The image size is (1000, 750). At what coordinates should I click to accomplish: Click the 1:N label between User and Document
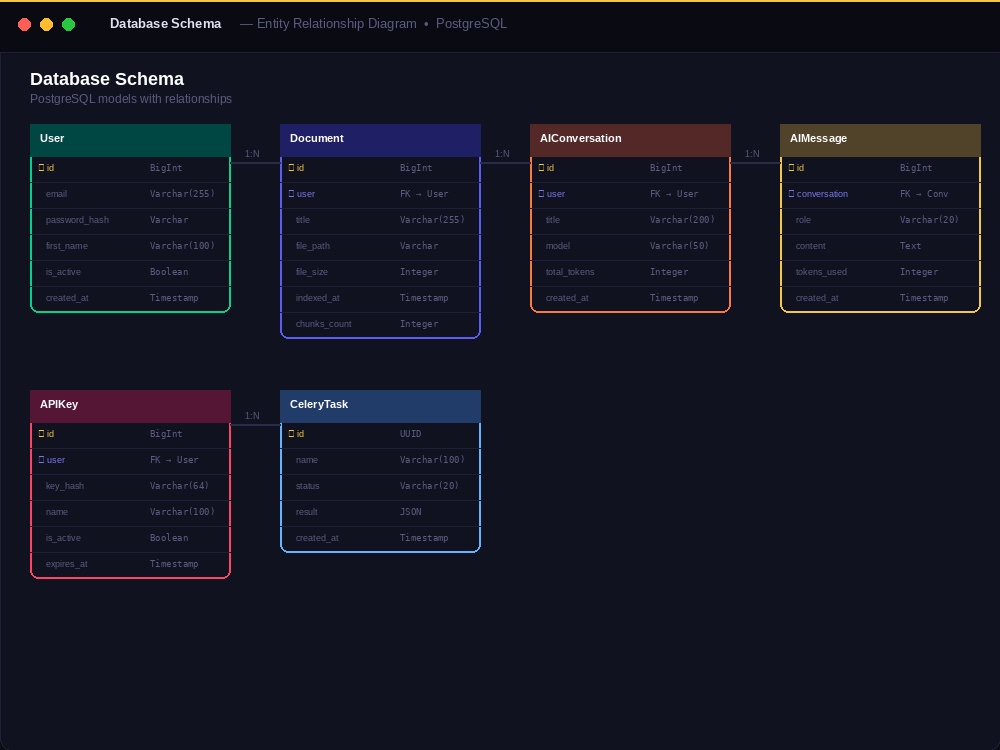(x=253, y=154)
